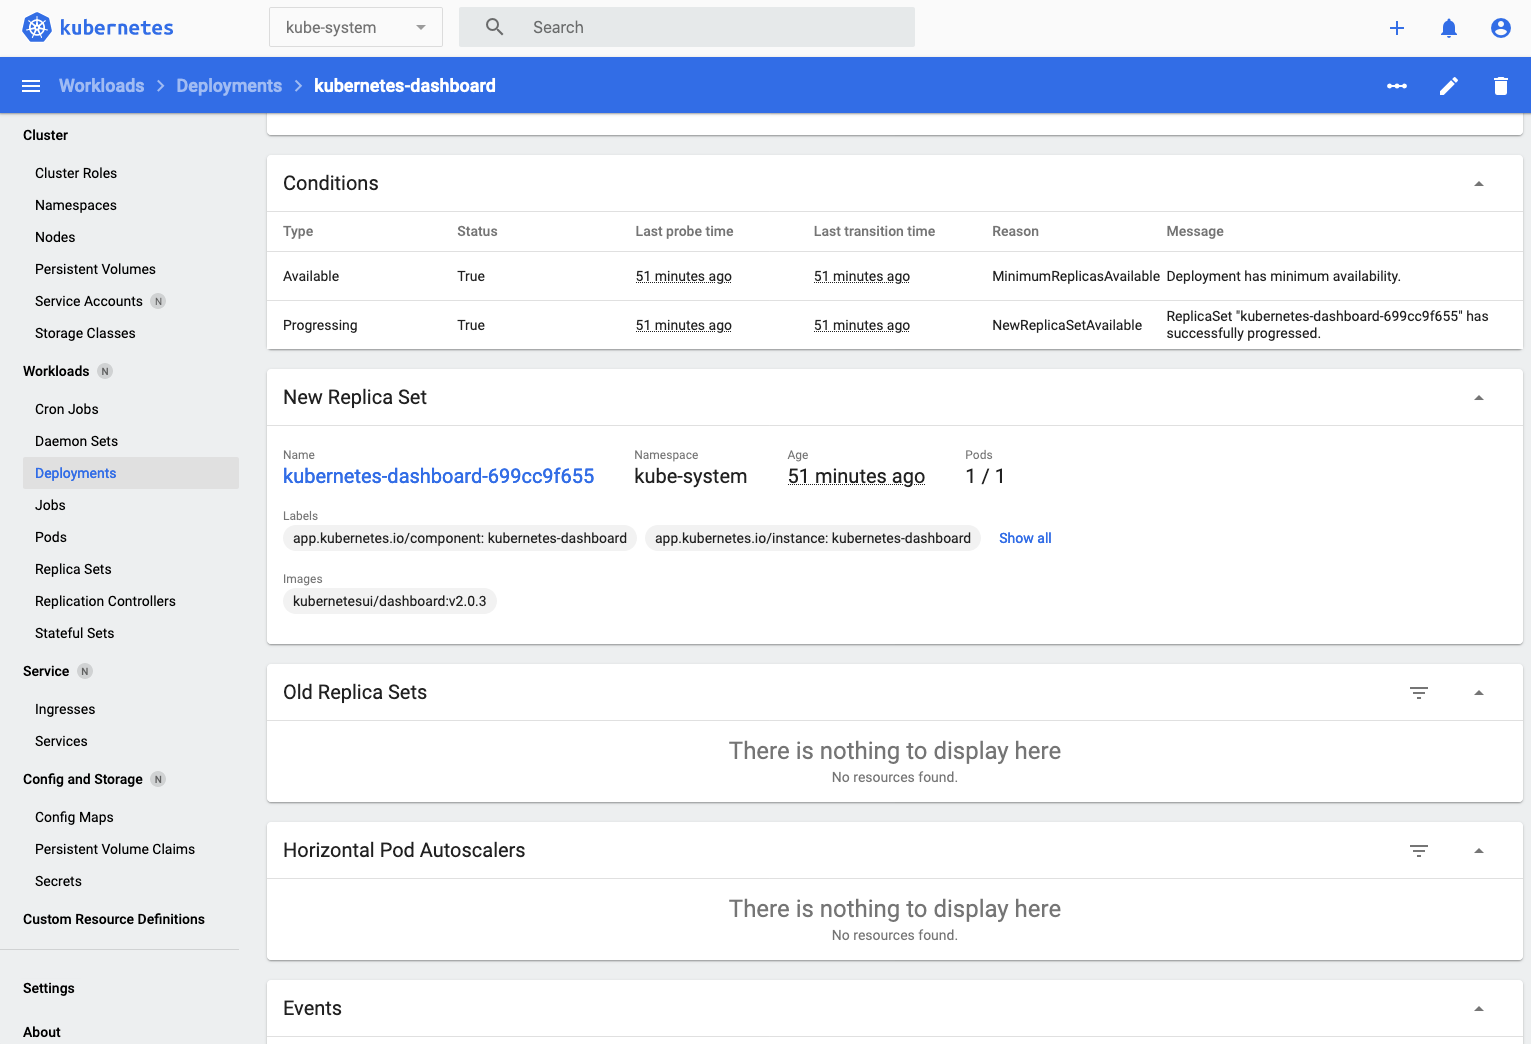
Task: Open Custom Resource Definitions in sidebar
Action: click(114, 919)
